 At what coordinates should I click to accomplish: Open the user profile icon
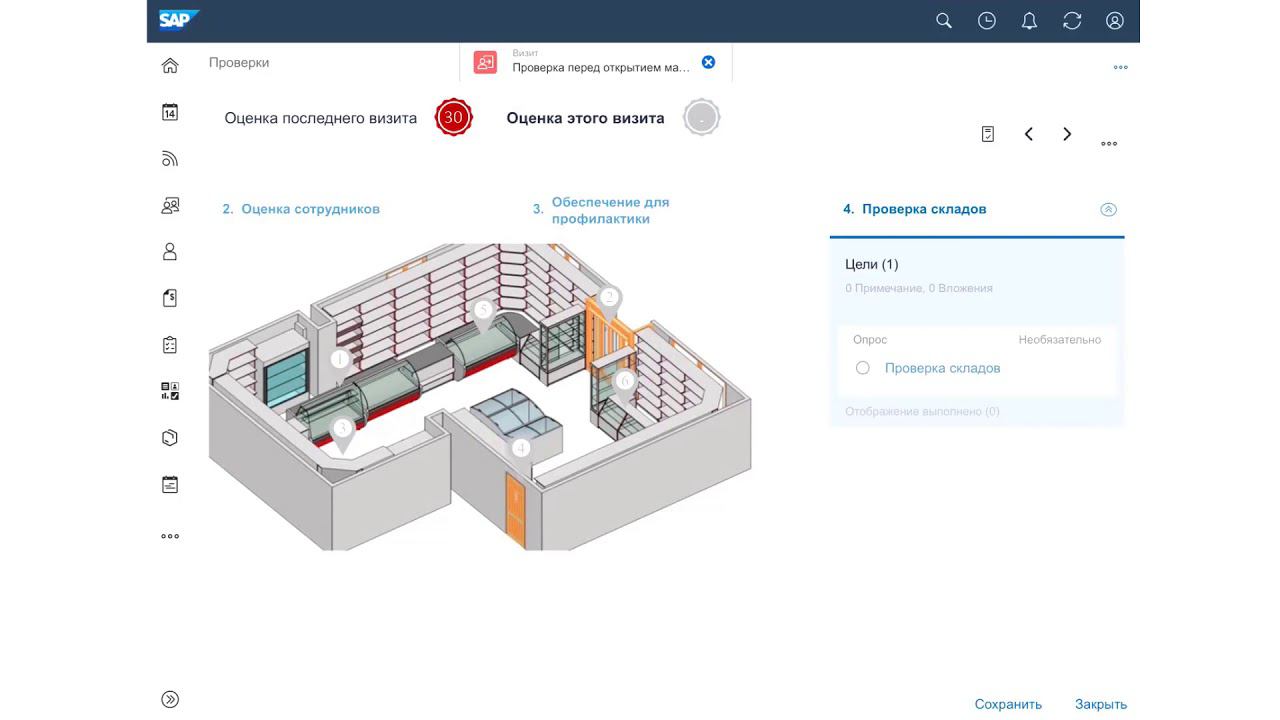coord(1115,21)
